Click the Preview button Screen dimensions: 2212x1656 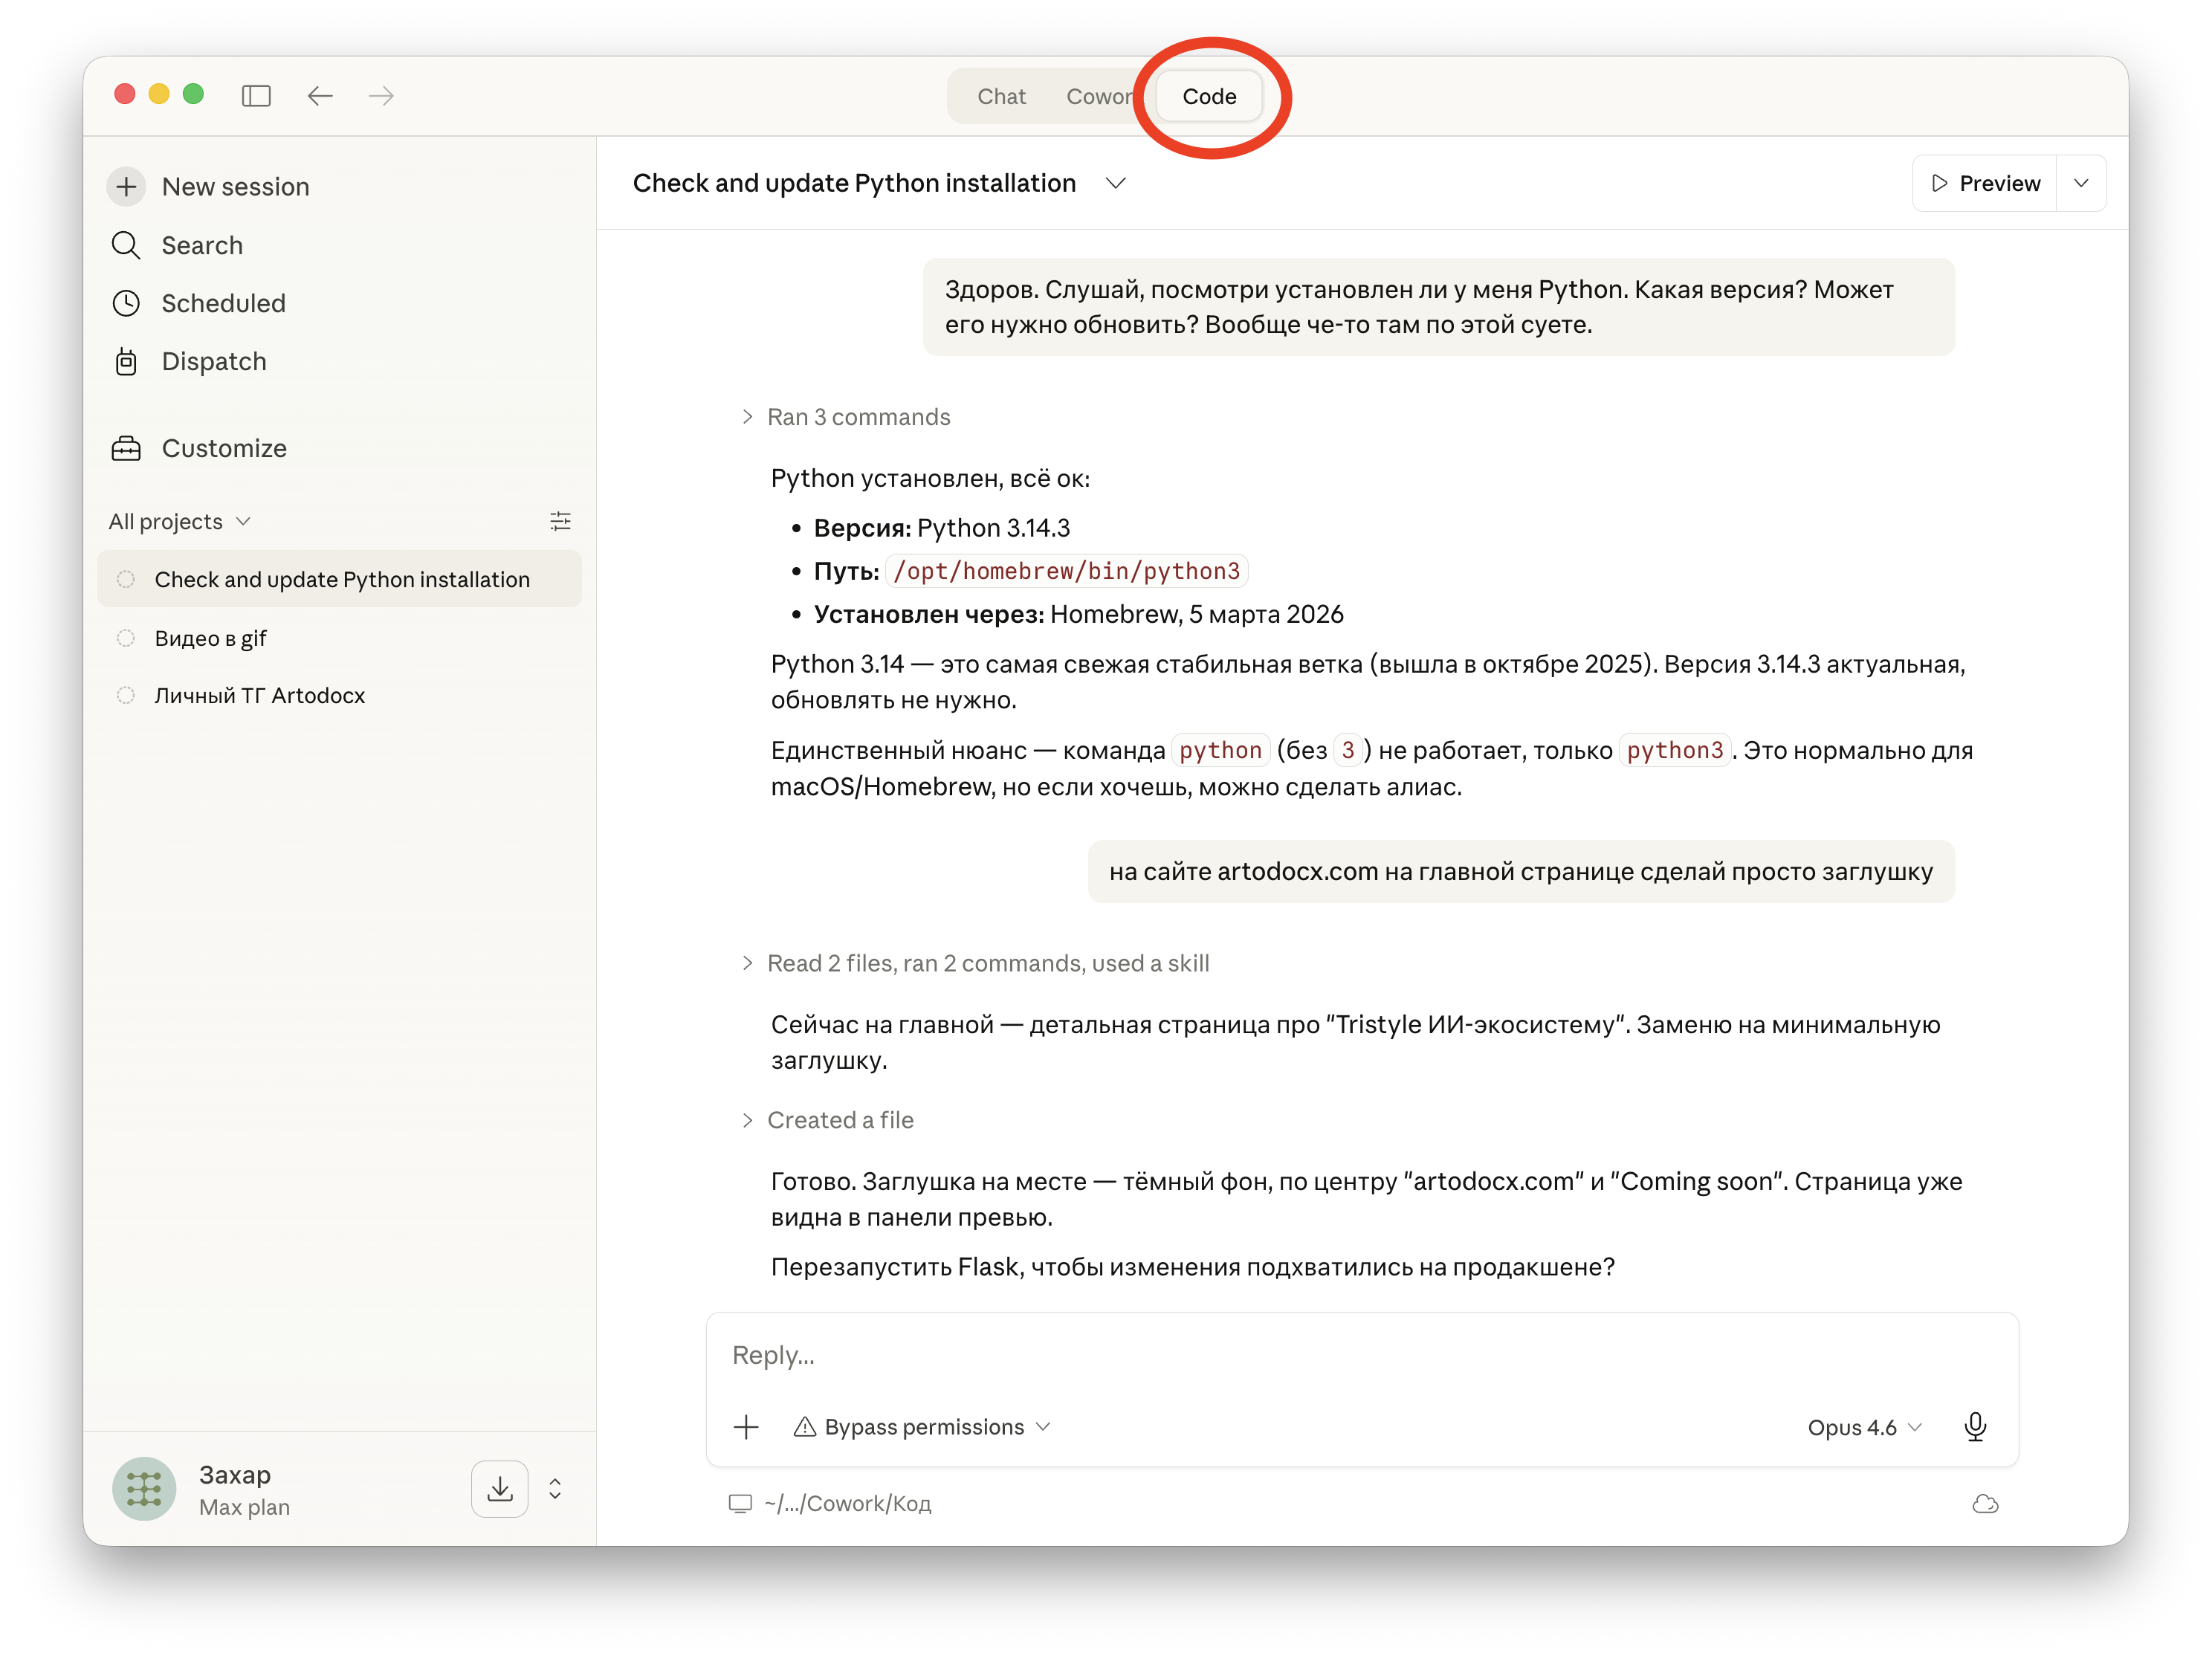1985,183
